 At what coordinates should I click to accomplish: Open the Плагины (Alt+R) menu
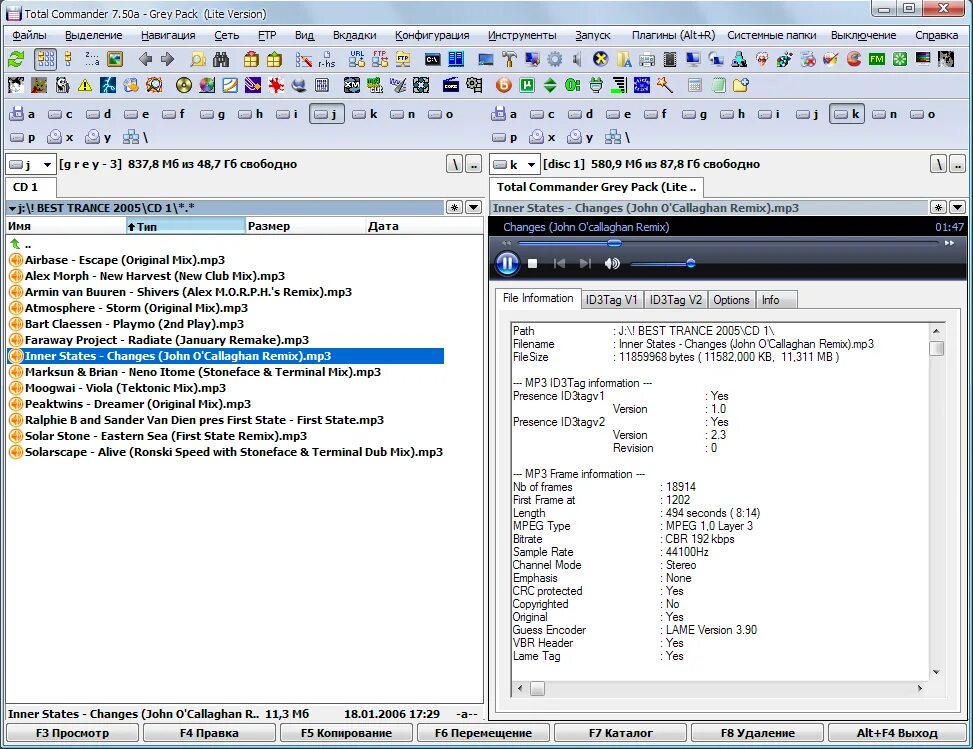tap(673, 35)
